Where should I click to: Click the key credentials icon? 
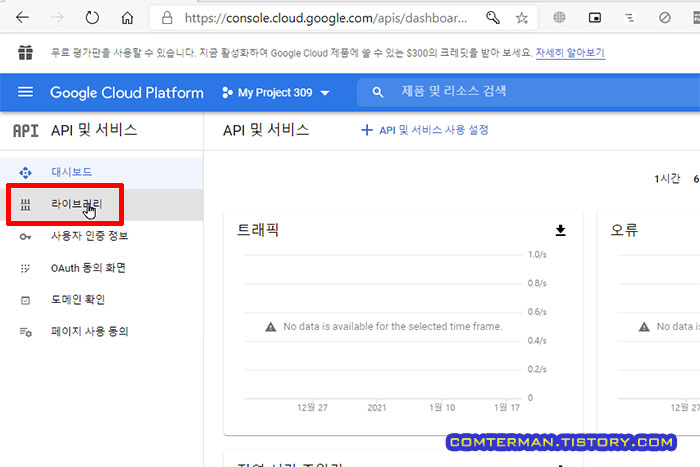pos(25,236)
